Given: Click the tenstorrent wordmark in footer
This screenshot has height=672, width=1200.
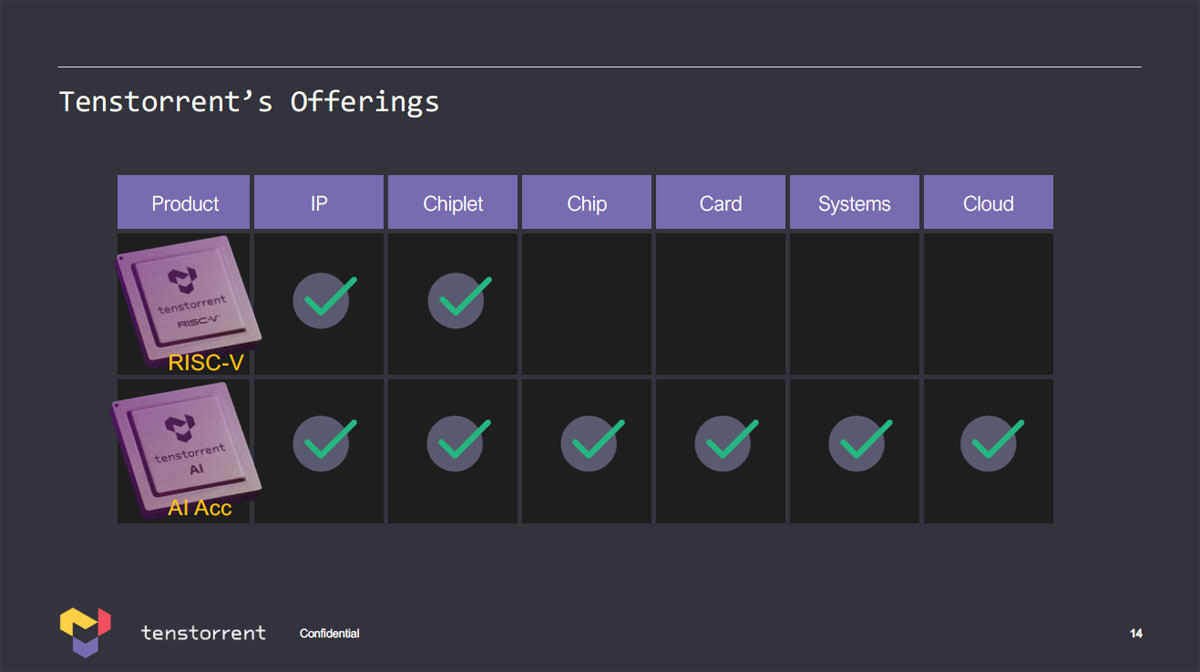Looking at the screenshot, I should click(x=204, y=632).
